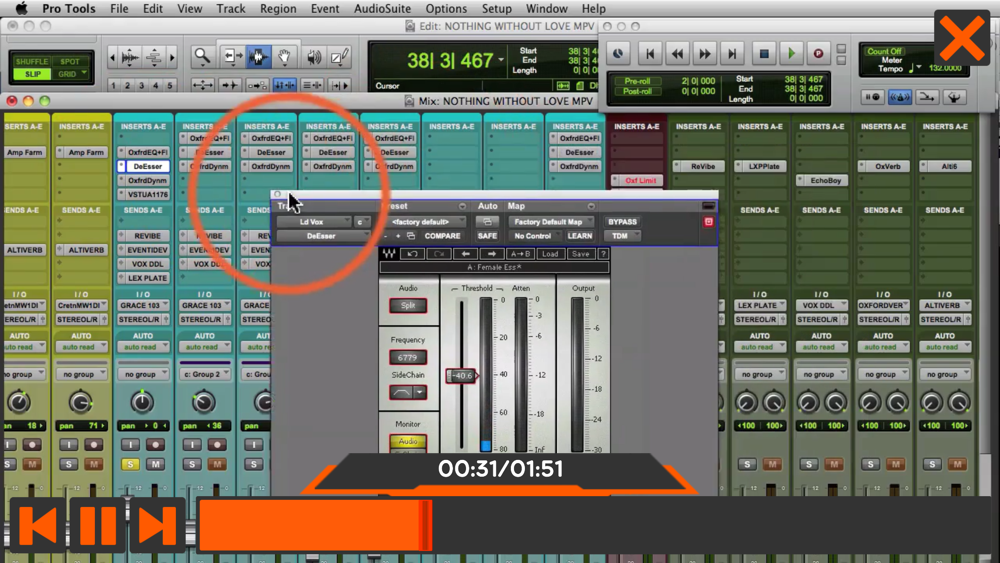Image resolution: width=1000 pixels, height=563 pixels.
Task: Click the plug-in help question mark
Action: (x=603, y=254)
